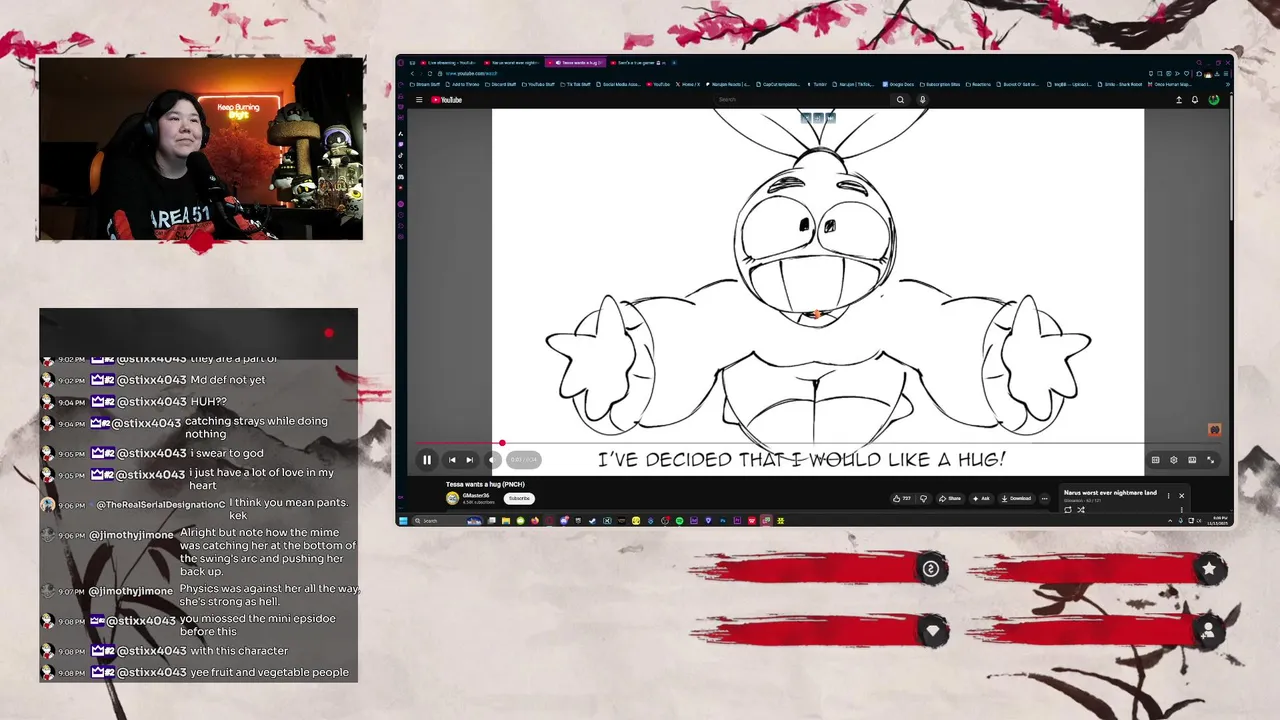Open YouTube account avatar menu
1280x720 pixels.
[x=1214, y=100]
